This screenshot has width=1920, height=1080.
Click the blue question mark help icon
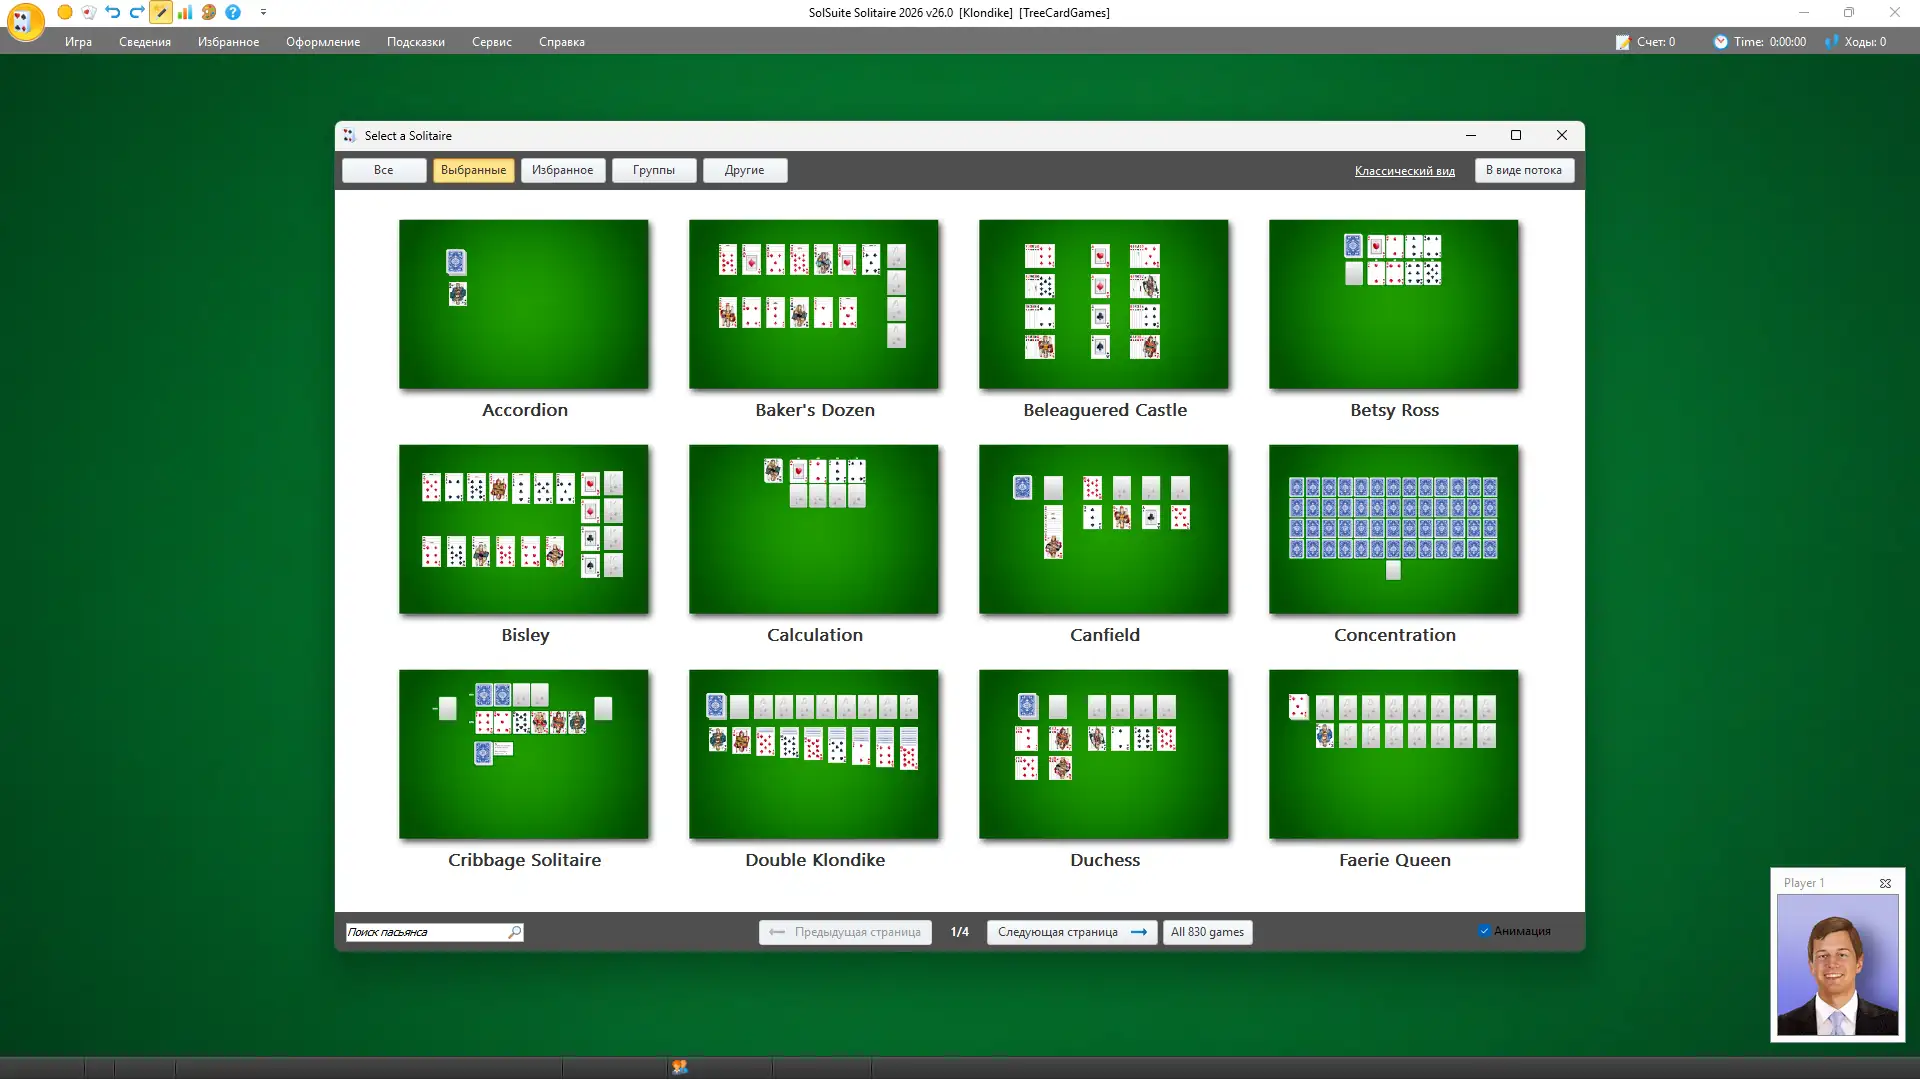tap(233, 13)
